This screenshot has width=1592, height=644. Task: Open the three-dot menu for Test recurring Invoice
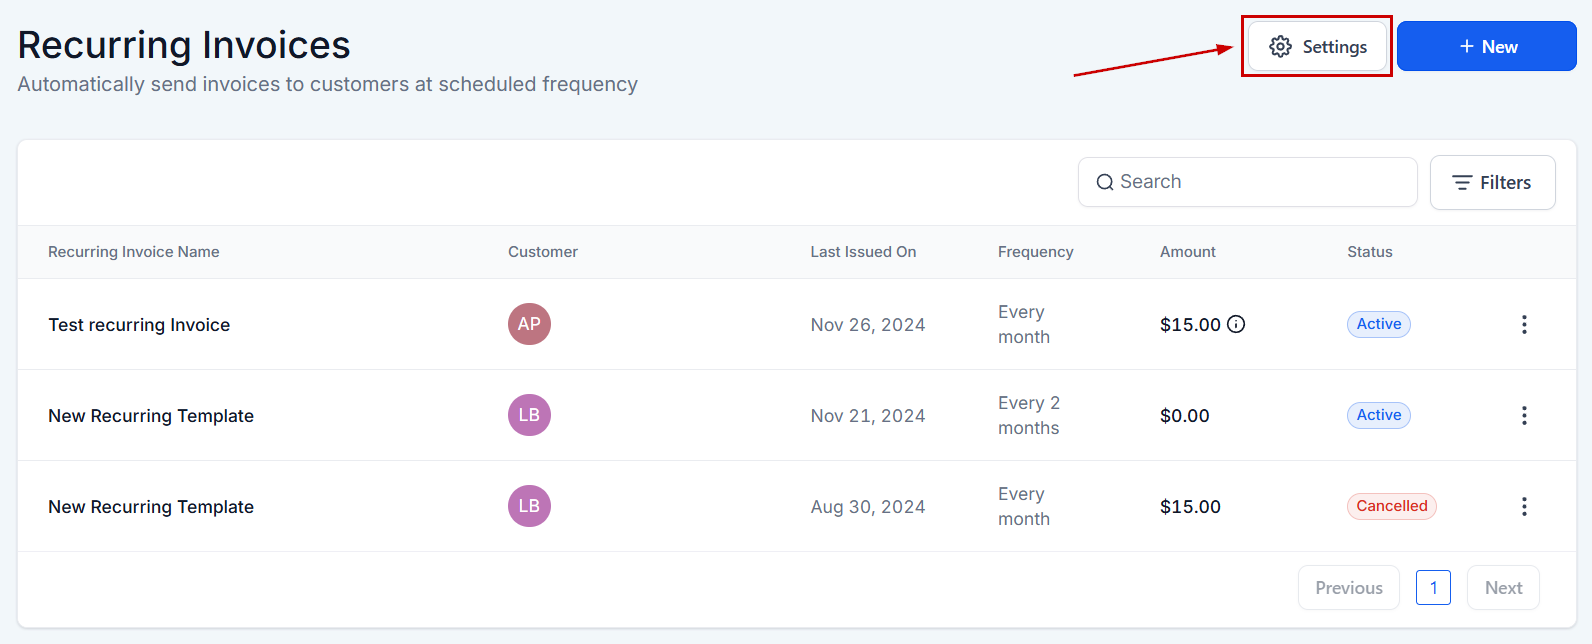pos(1524,324)
